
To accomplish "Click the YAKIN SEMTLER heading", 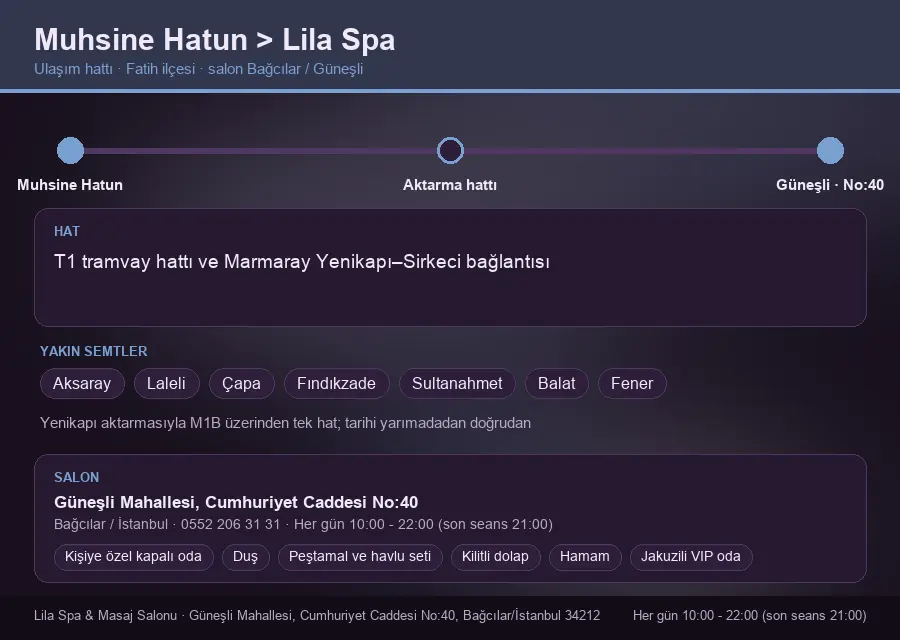I will tap(94, 351).
